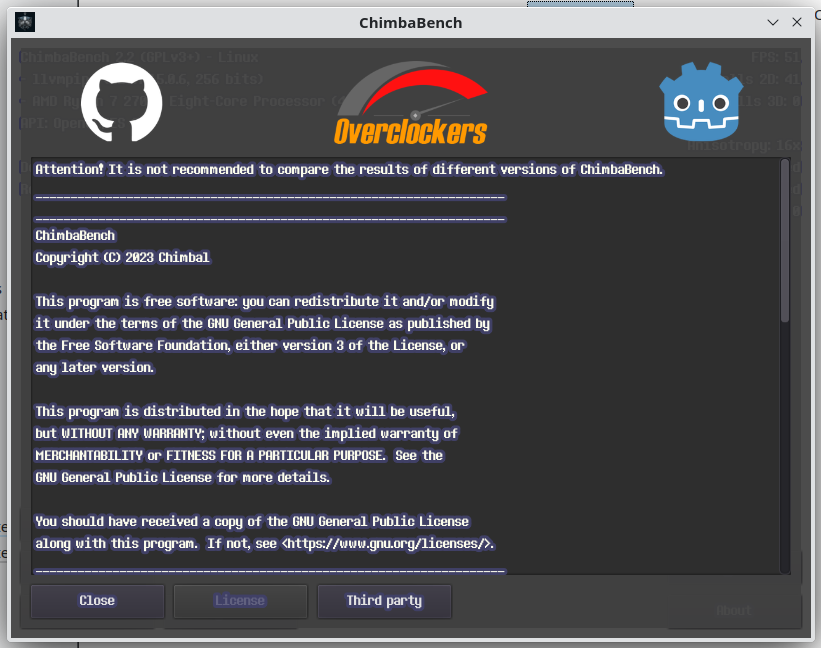This screenshot has width=821, height=648.
Task: Click the 'the Free Software Foundation' line
Action: 250,345
